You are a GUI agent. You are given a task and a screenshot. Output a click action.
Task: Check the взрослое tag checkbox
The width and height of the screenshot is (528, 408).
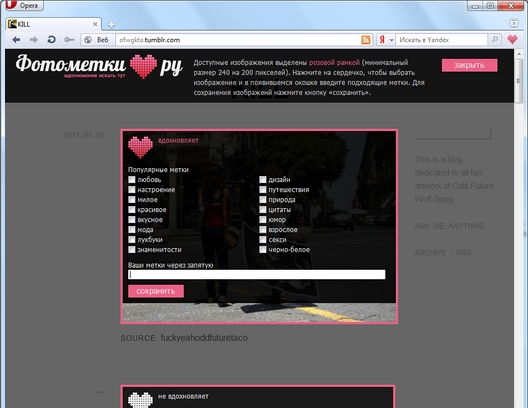[x=263, y=230]
